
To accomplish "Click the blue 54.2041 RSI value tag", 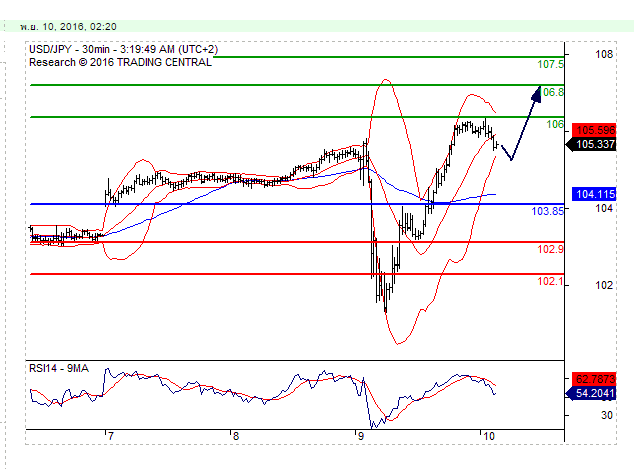I will point(592,393).
